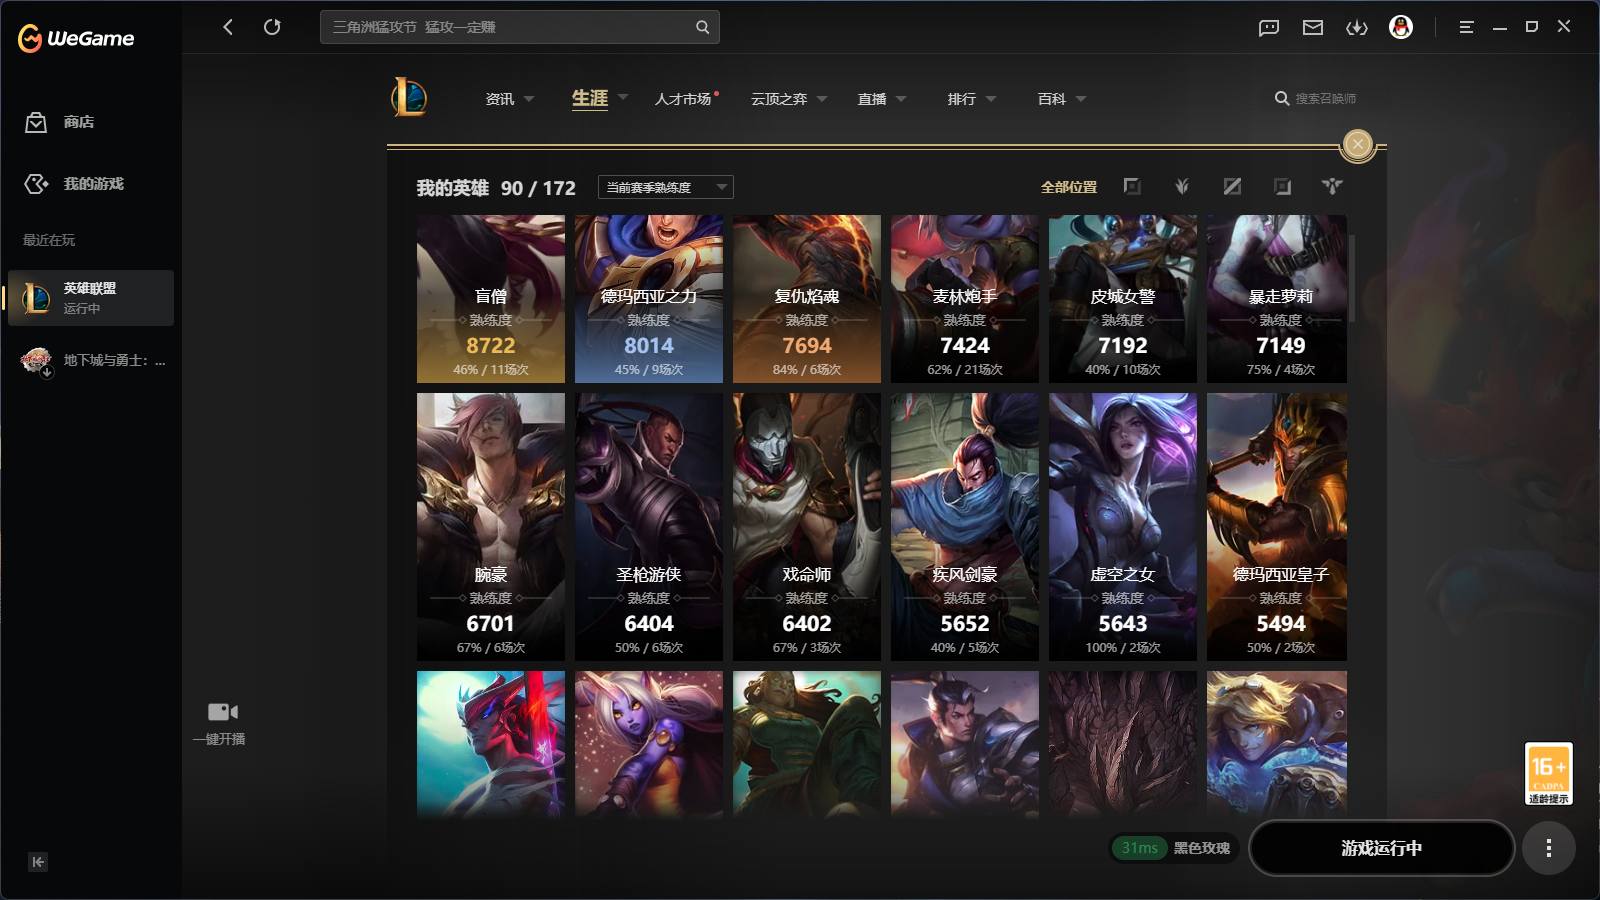Open the 当前赛季熟练度 sort dropdown
The height and width of the screenshot is (900, 1600).
point(665,187)
